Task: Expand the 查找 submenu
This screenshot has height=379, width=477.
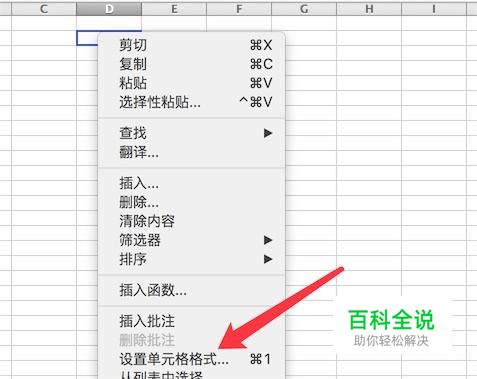Action: [x=192, y=133]
